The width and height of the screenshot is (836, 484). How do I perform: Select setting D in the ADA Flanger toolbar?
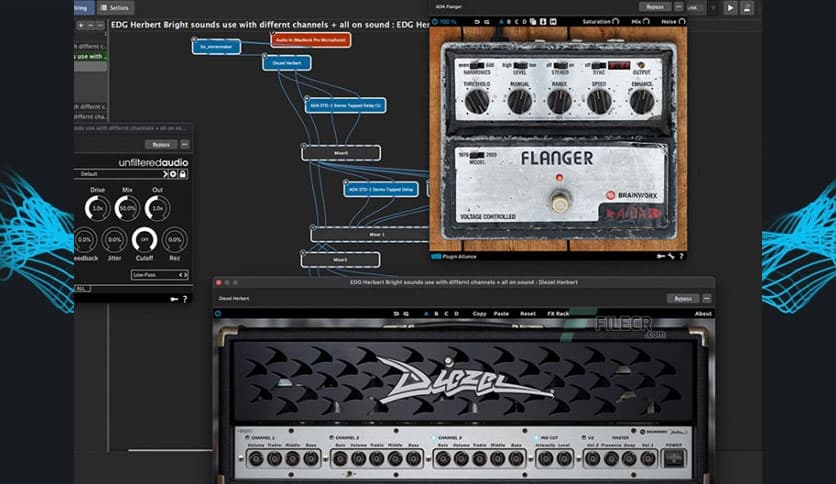click(x=525, y=22)
